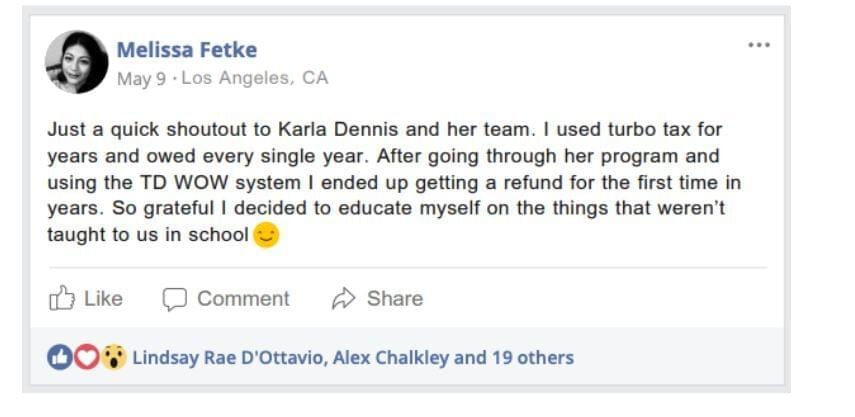Screen dimensions: 855x417
Task: Open the three-dot post options menu
Action: (759, 45)
